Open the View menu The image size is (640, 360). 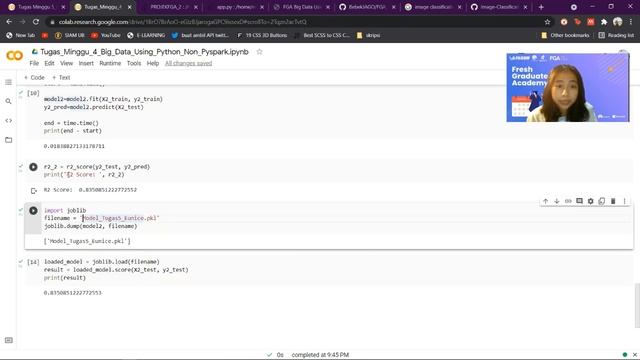coord(66,63)
